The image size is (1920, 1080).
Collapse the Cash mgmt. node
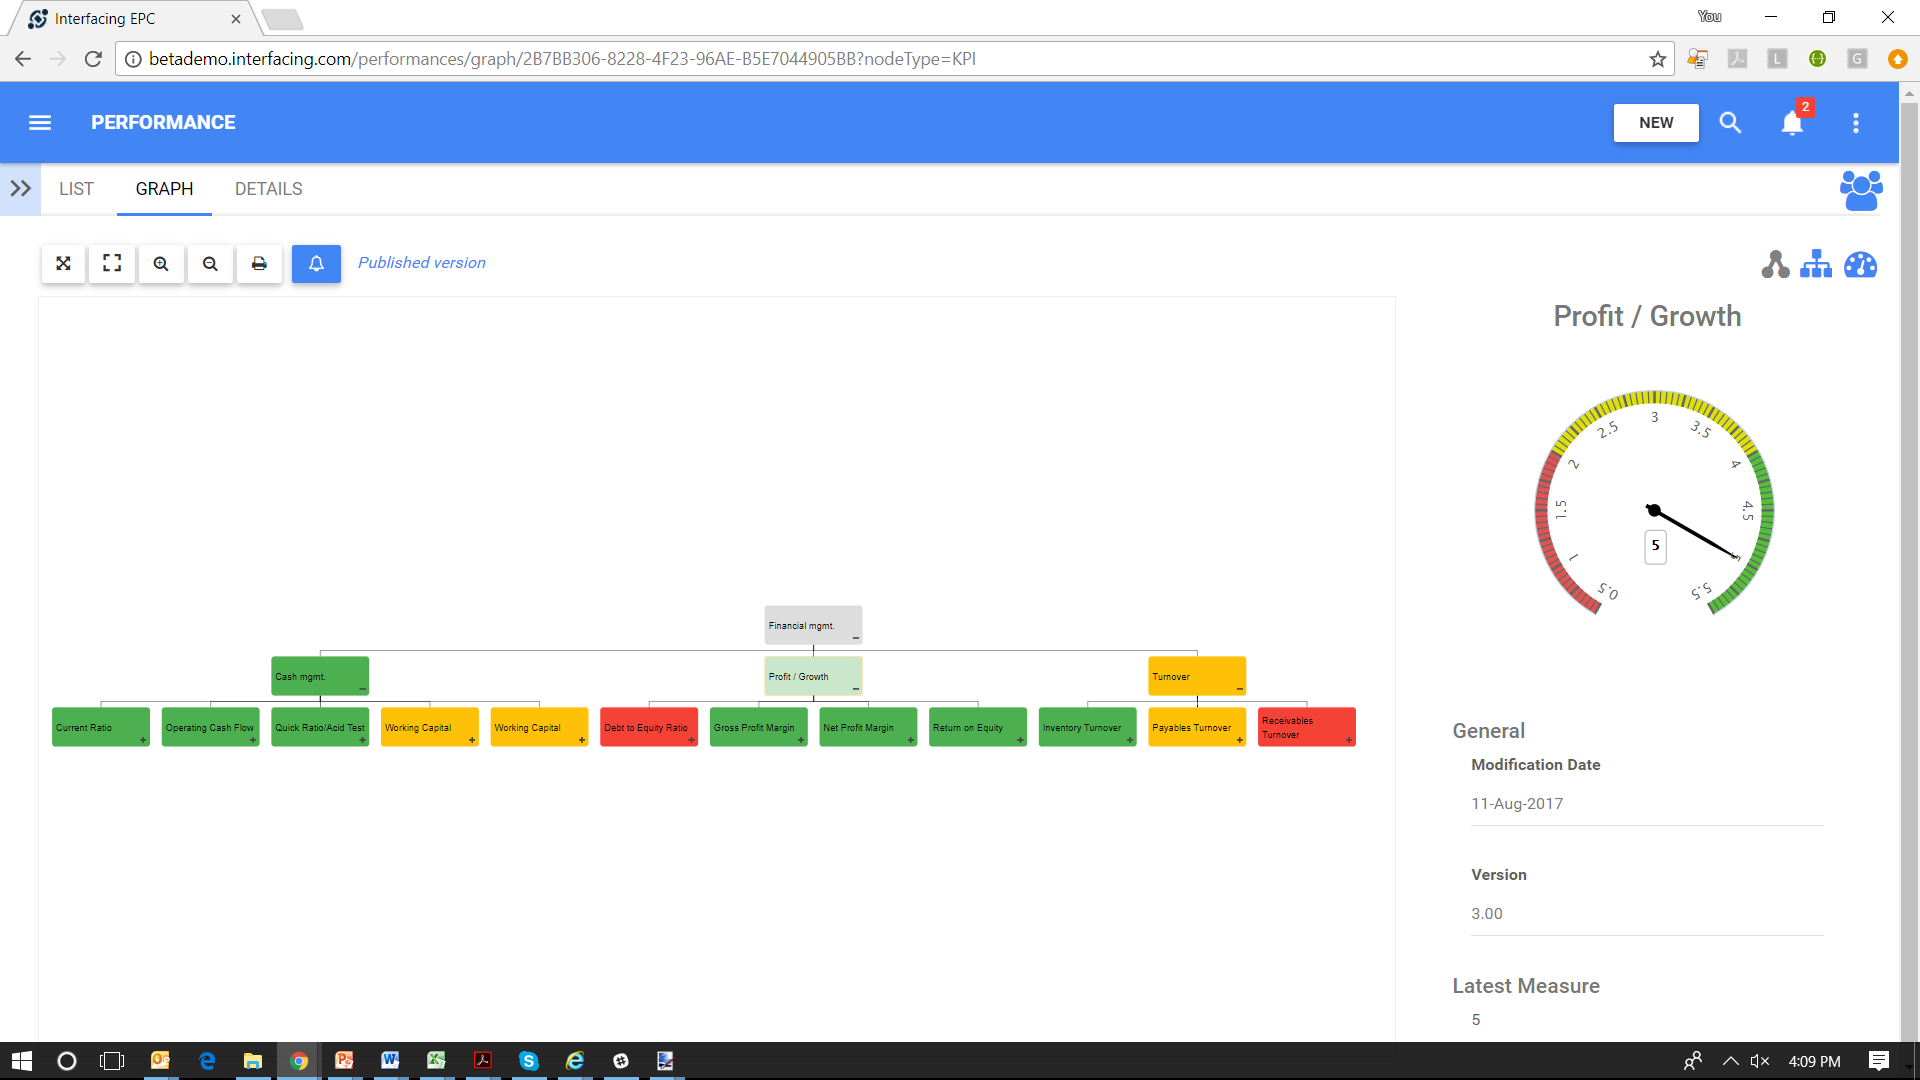(362, 689)
